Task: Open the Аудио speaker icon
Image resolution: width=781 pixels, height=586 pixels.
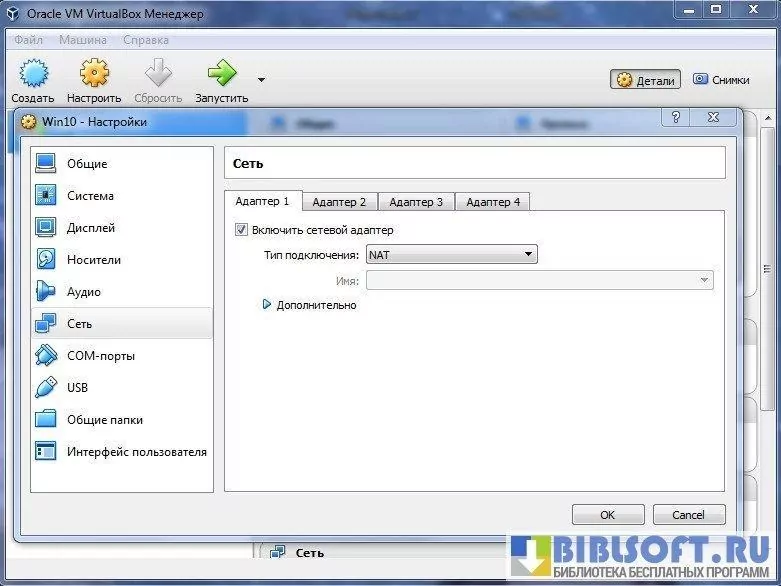Action: 47,292
